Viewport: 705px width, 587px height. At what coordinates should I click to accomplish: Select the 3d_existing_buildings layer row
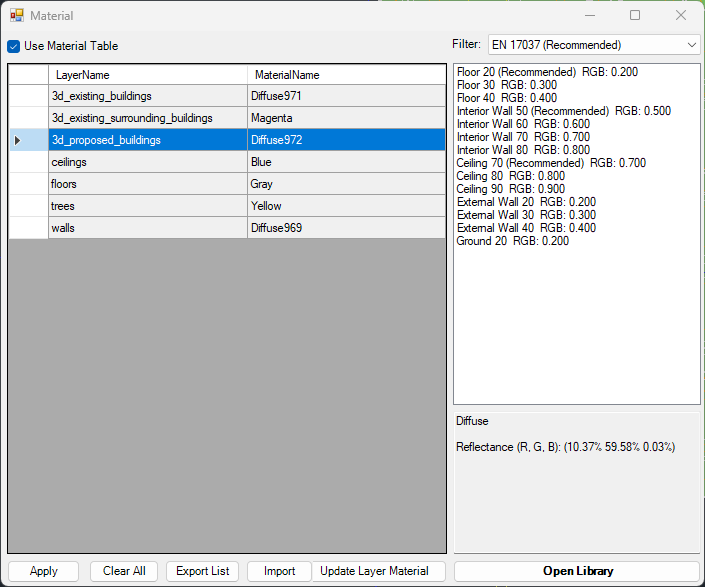tap(147, 96)
